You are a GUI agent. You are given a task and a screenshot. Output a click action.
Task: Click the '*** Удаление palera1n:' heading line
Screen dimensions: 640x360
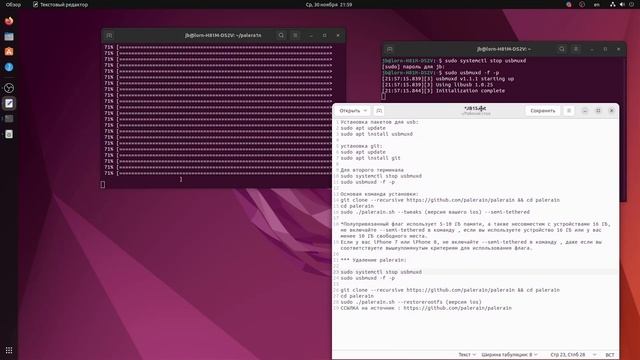373,260
